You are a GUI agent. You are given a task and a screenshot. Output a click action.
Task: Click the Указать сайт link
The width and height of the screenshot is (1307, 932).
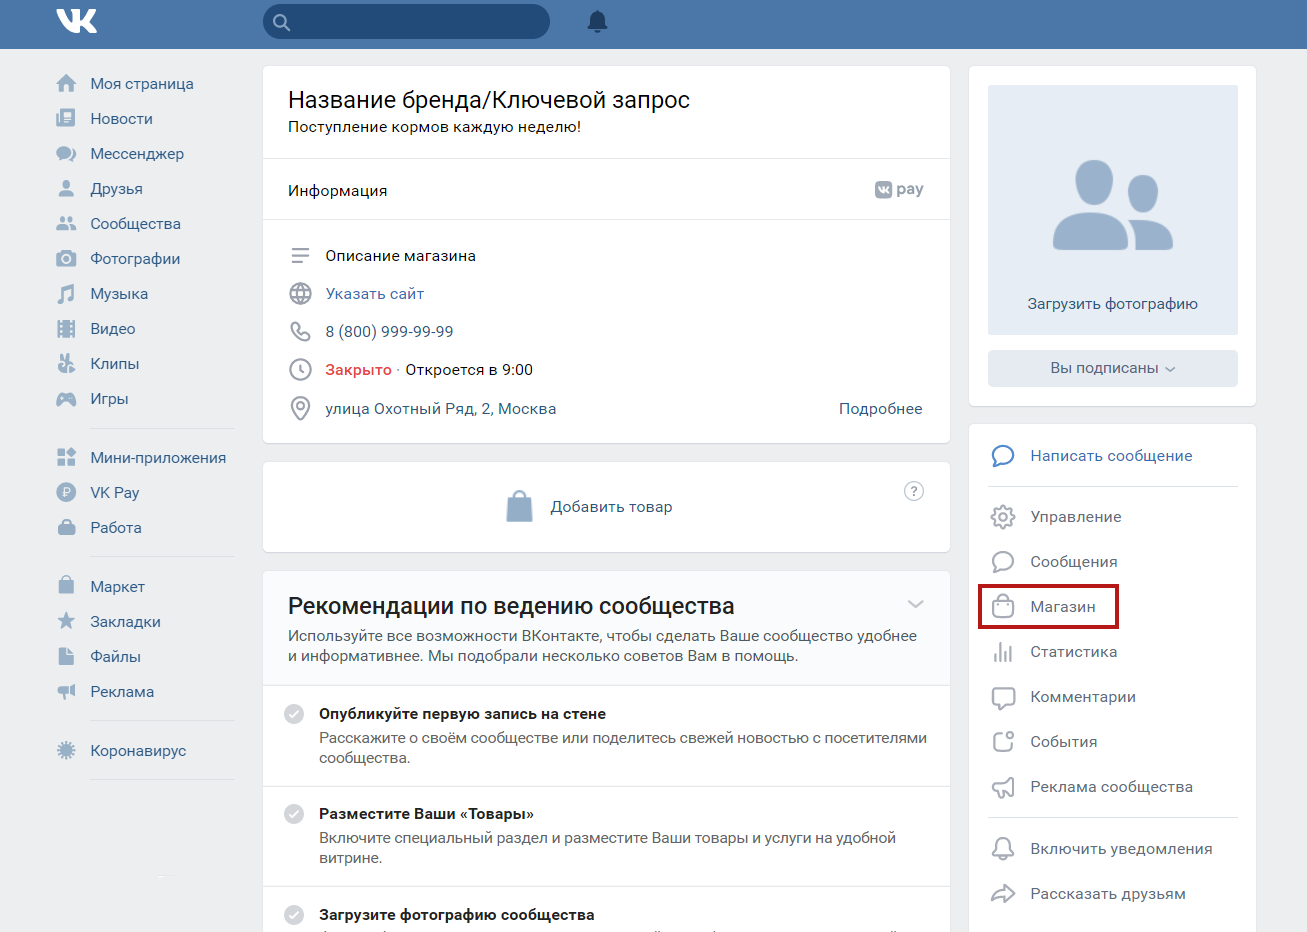click(x=374, y=294)
